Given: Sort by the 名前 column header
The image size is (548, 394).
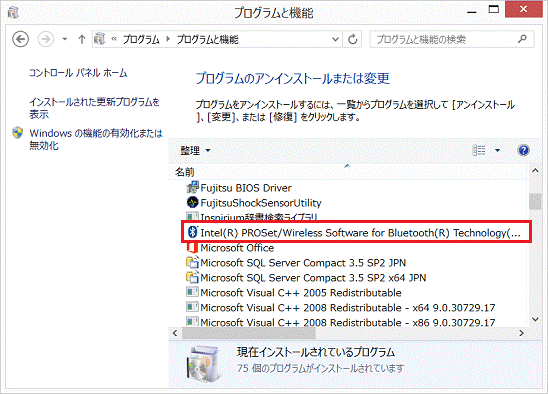Looking at the screenshot, I should pyautogui.click(x=185, y=172).
